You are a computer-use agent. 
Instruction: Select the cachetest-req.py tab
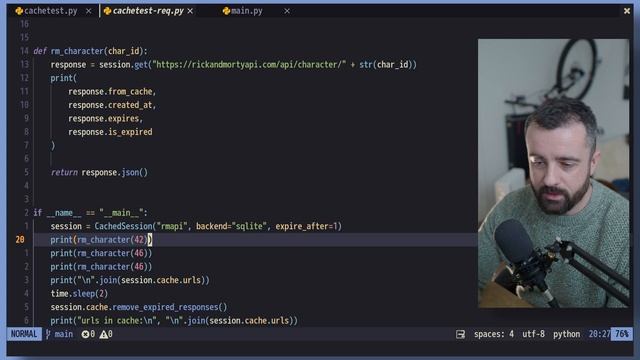148,11
